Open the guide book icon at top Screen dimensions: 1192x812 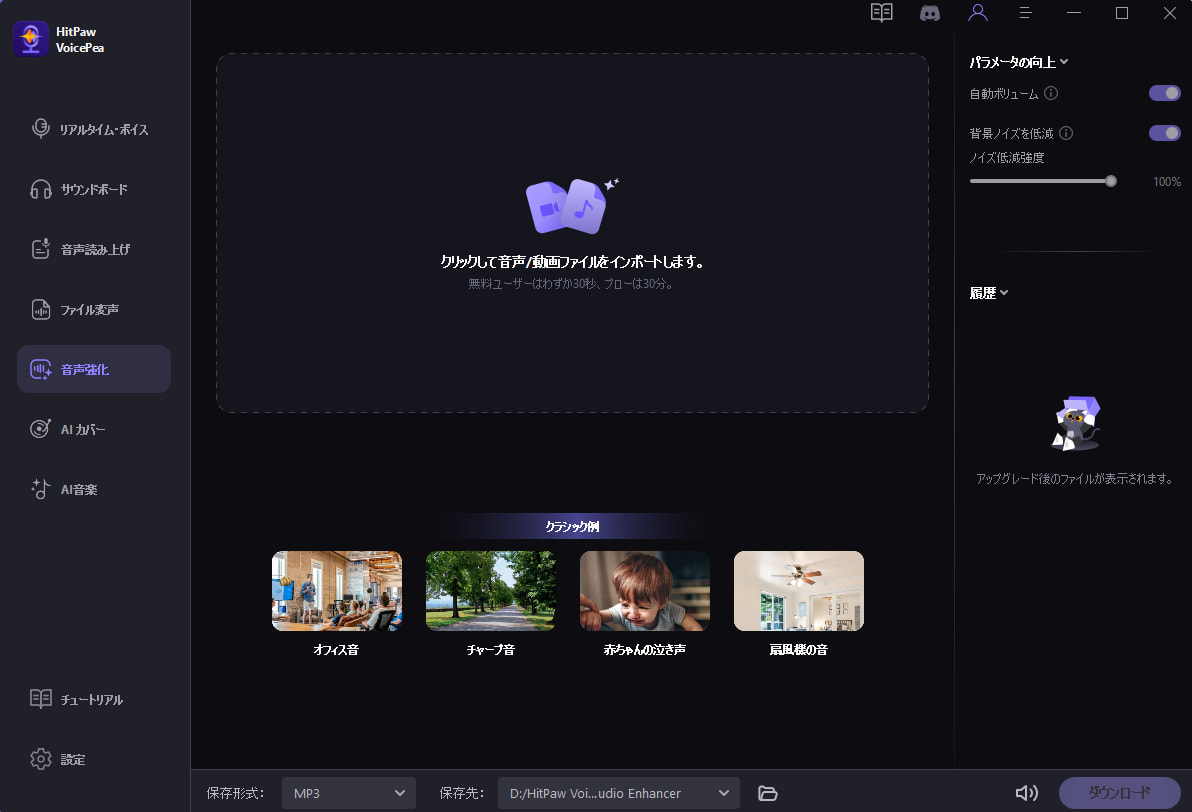click(x=881, y=13)
